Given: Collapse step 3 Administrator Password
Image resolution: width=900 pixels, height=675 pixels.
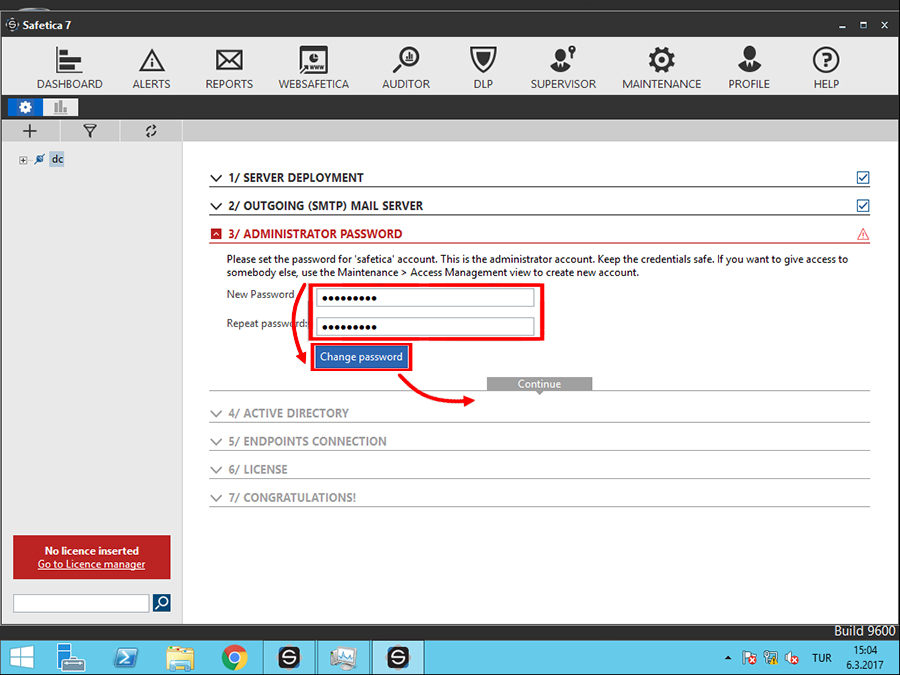Looking at the screenshot, I should pyautogui.click(x=216, y=234).
